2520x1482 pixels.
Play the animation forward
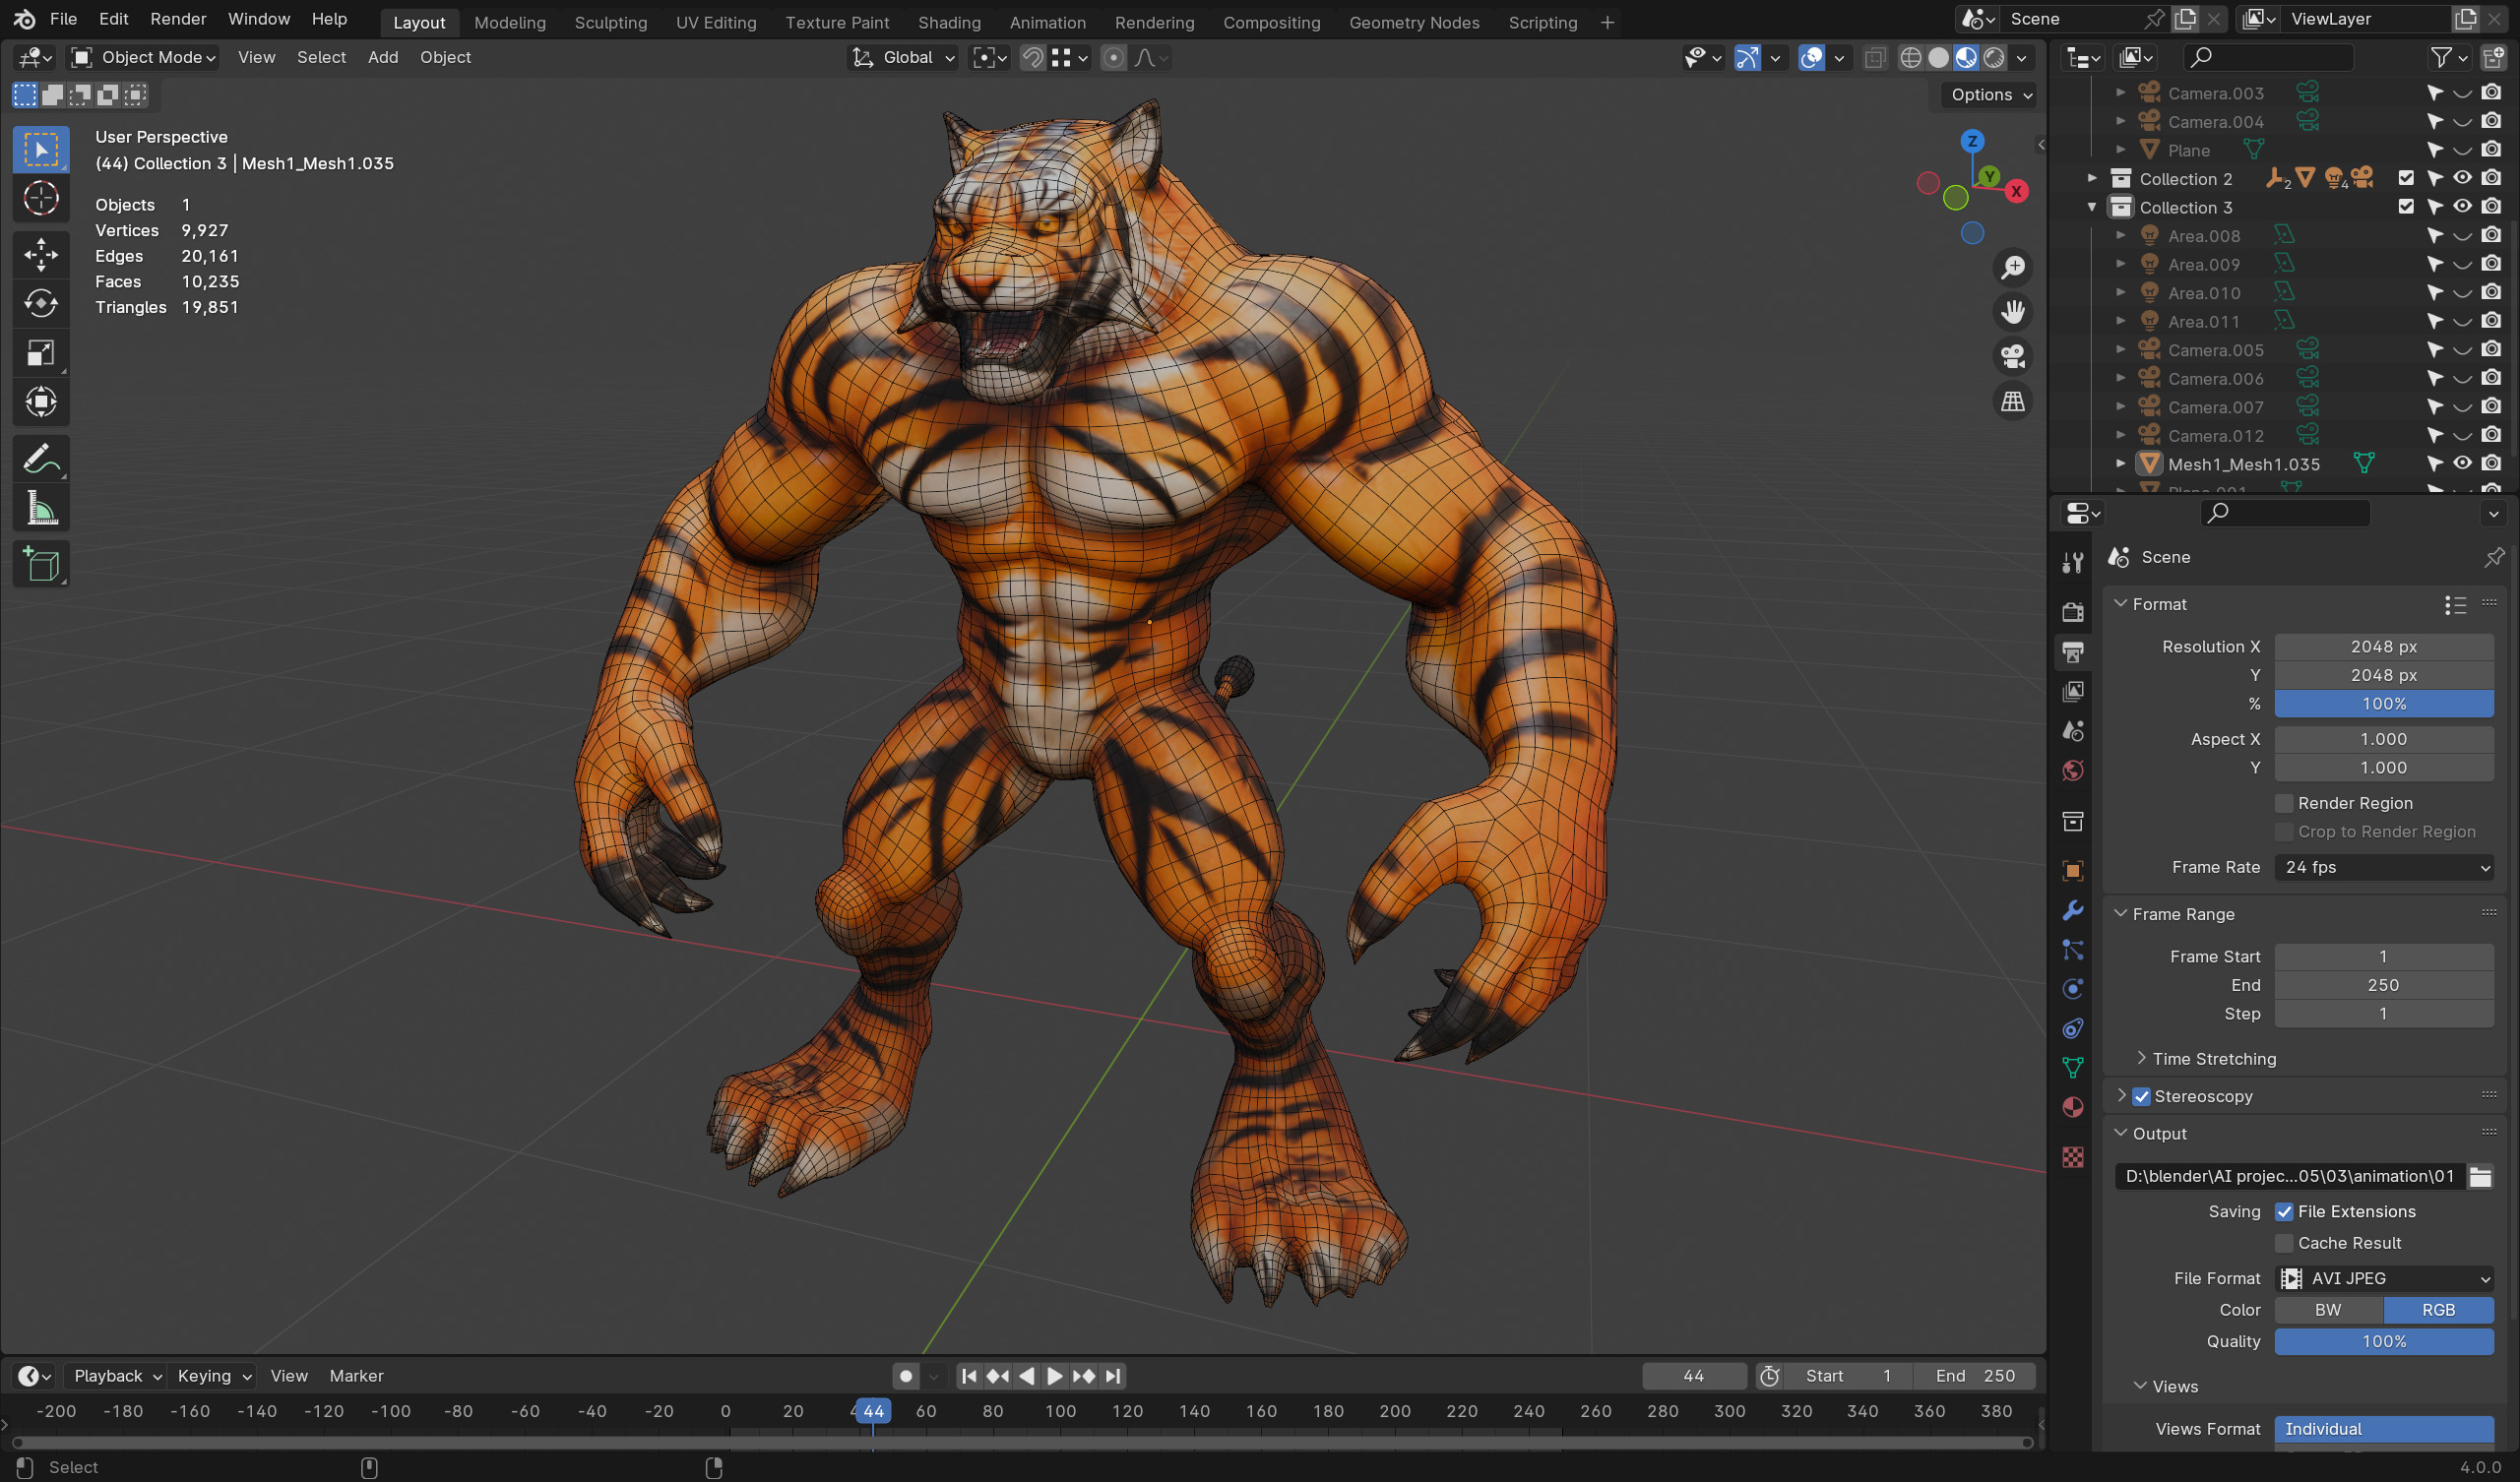tap(1055, 1377)
